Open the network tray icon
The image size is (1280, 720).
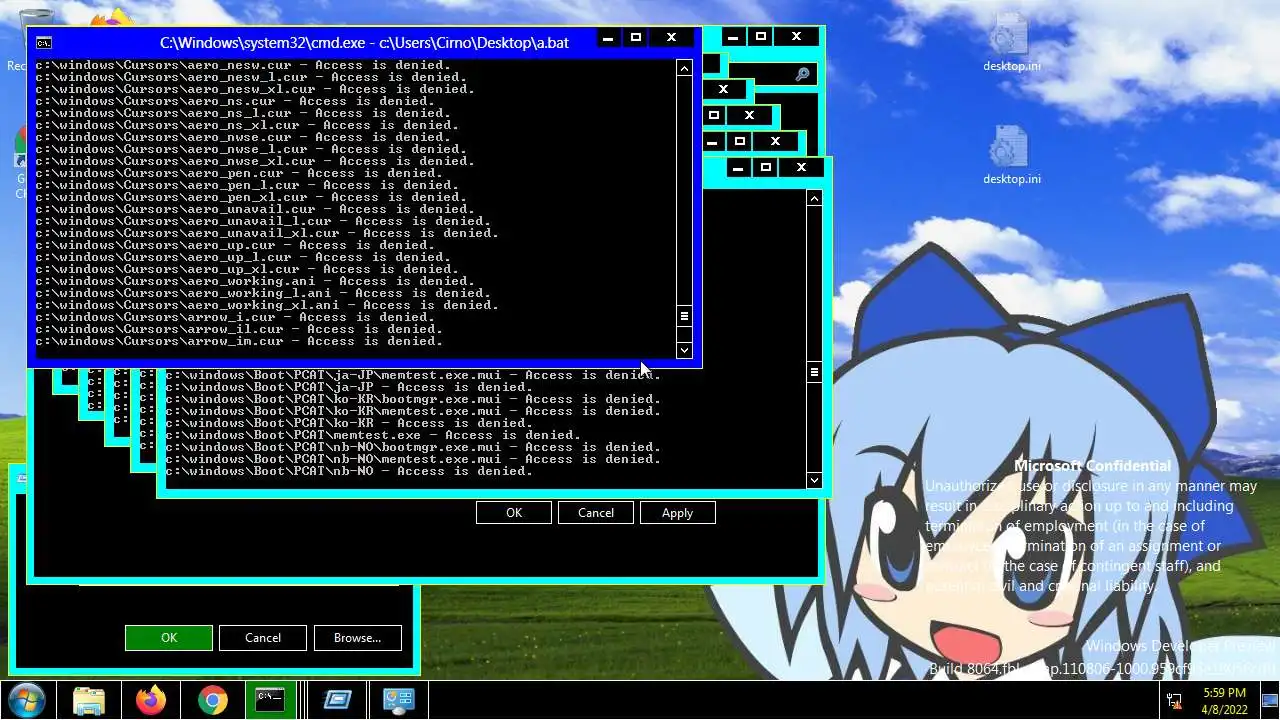1174,700
